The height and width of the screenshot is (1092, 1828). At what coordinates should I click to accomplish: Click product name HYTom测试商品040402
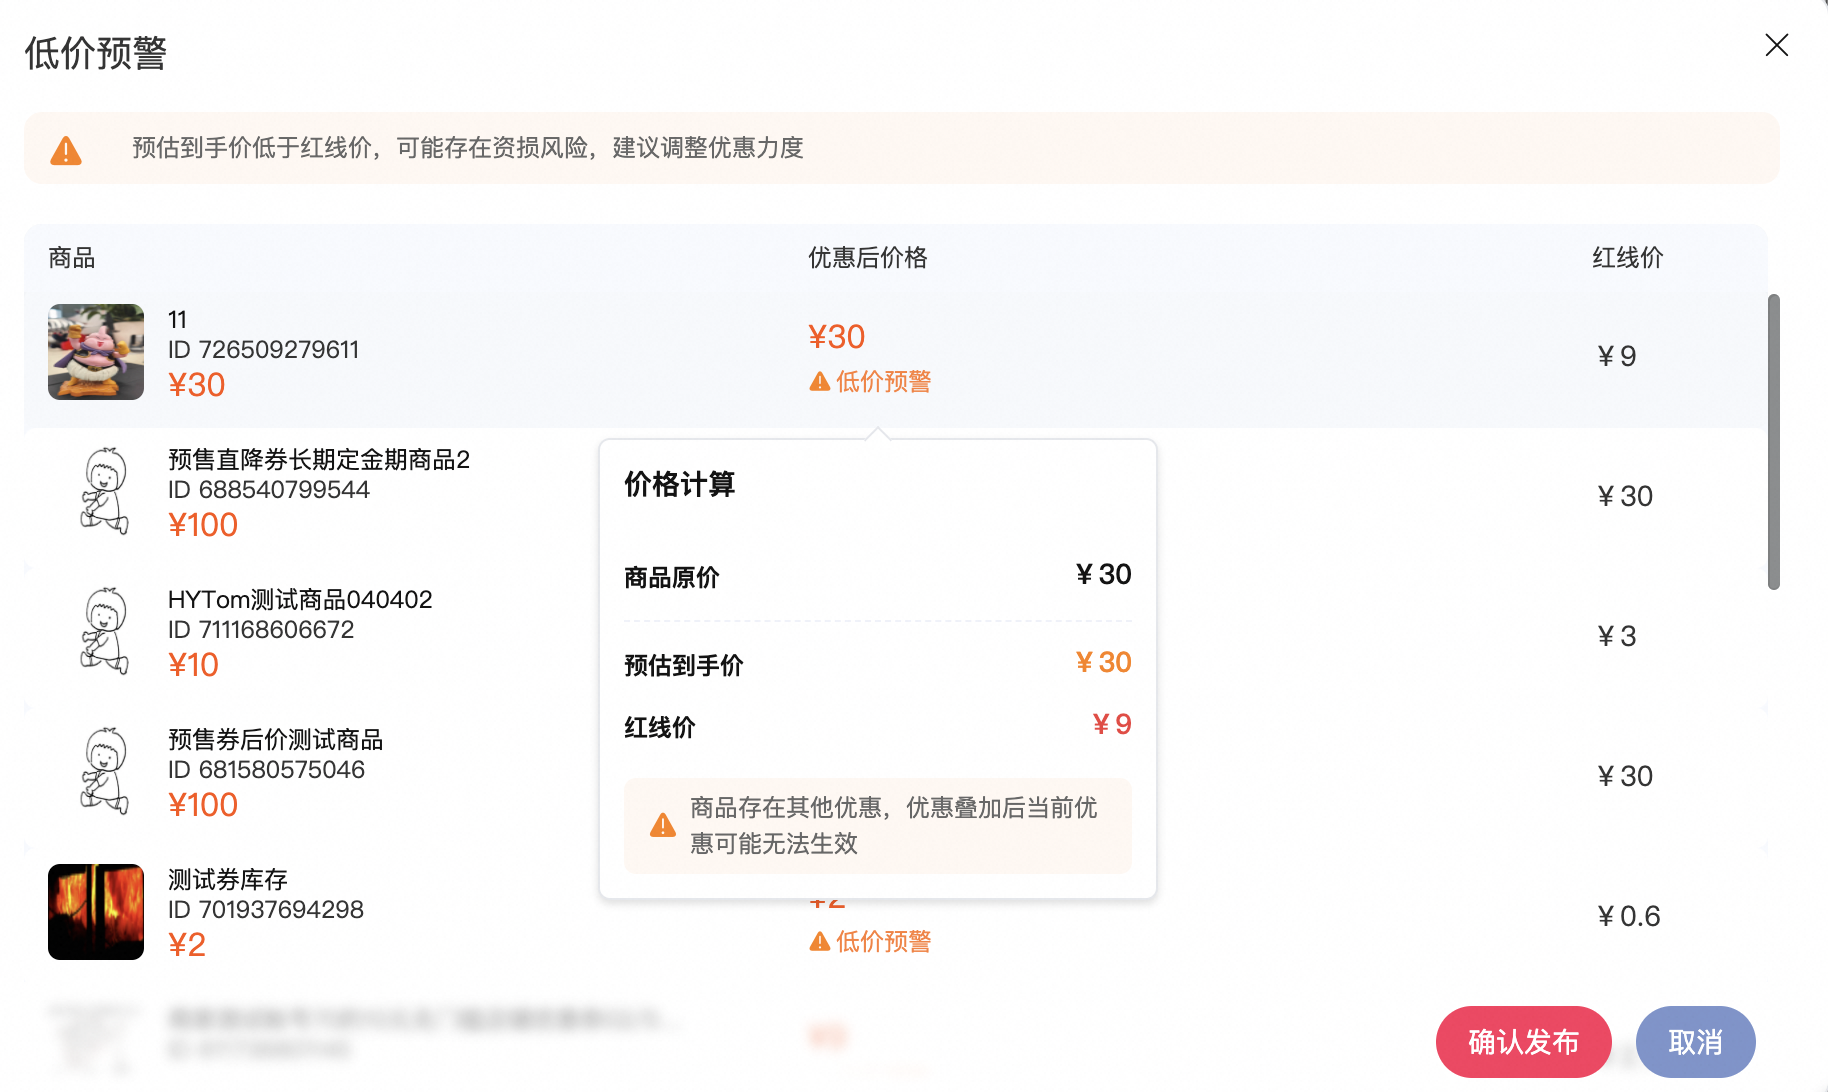300,600
